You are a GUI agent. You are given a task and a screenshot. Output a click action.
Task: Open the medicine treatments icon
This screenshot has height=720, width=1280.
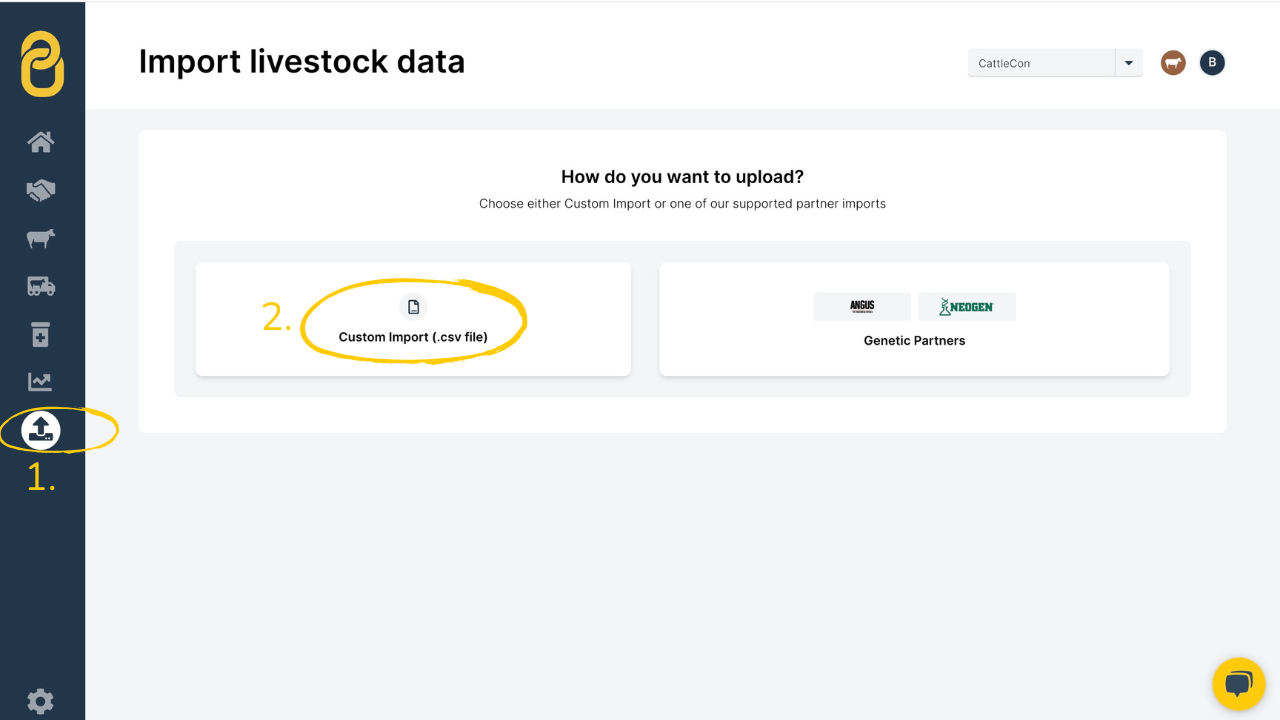(x=41, y=335)
